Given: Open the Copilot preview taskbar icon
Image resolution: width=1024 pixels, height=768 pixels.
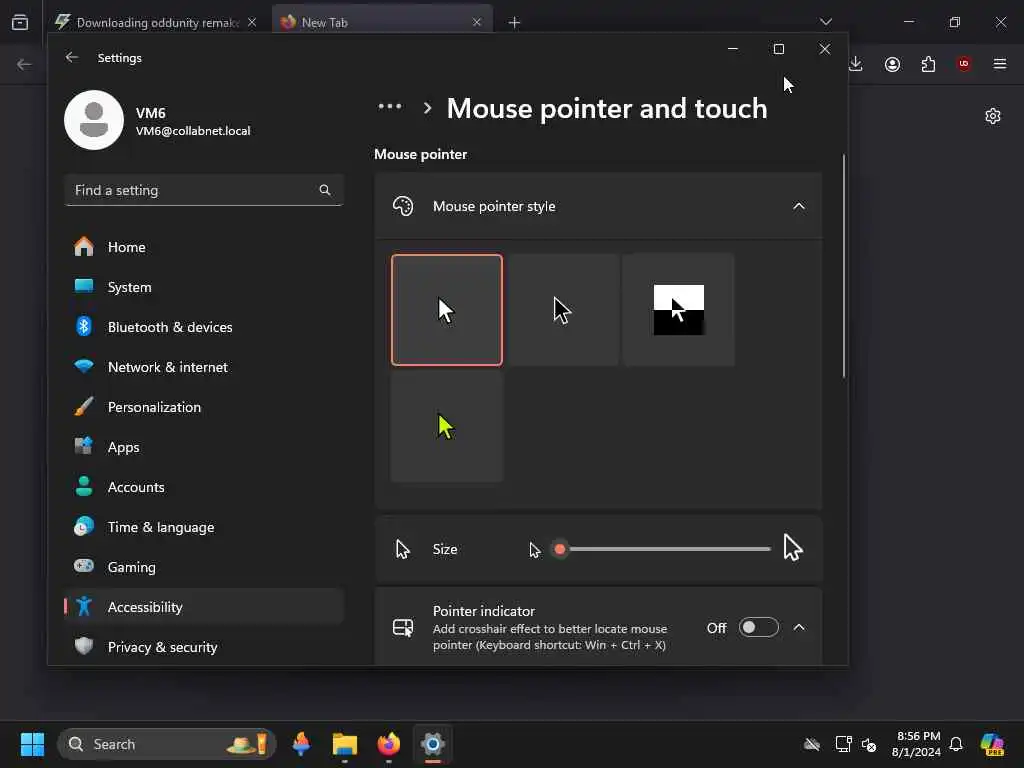Looking at the screenshot, I should [x=992, y=744].
